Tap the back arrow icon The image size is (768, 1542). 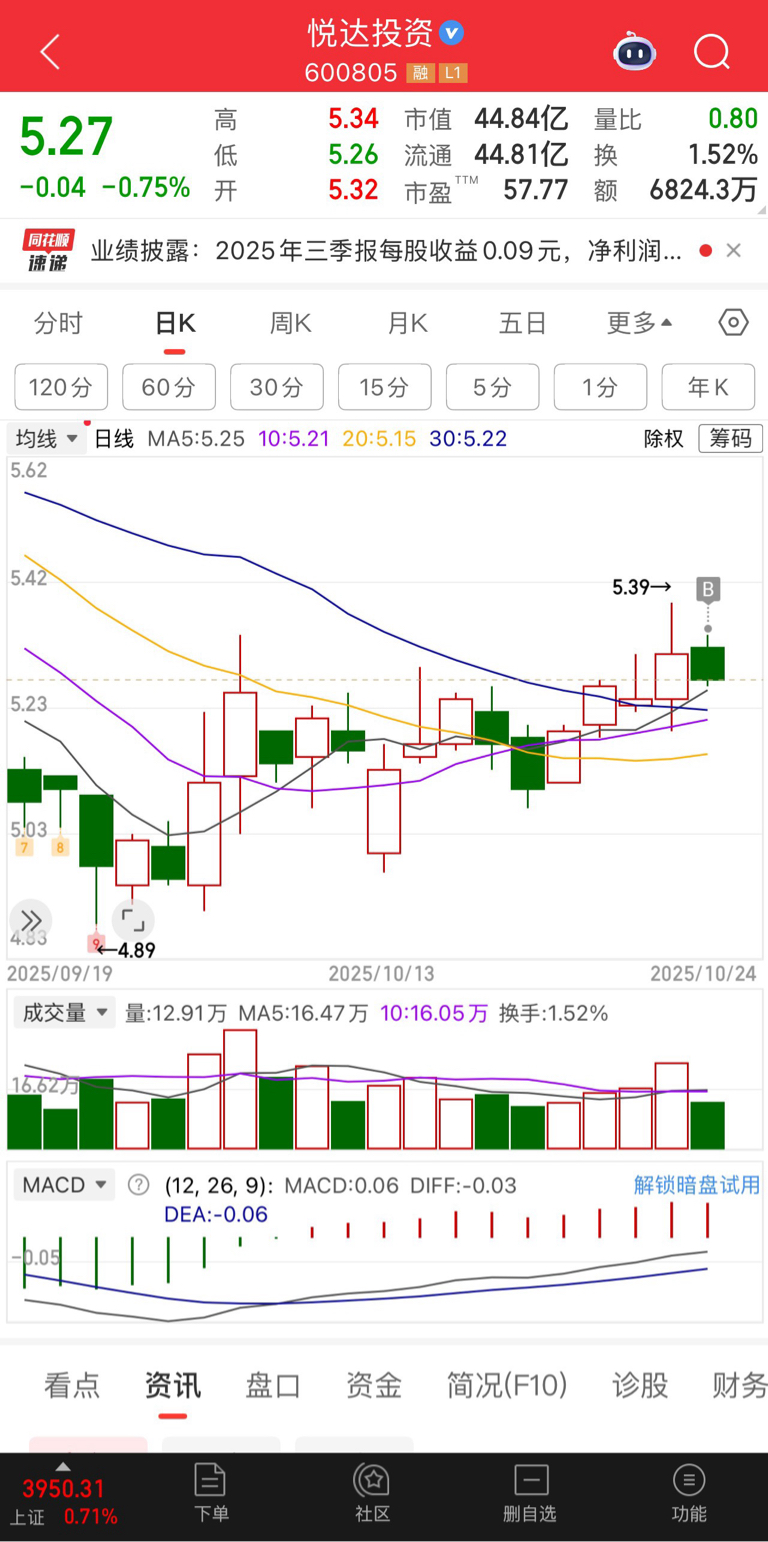coord(50,51)
